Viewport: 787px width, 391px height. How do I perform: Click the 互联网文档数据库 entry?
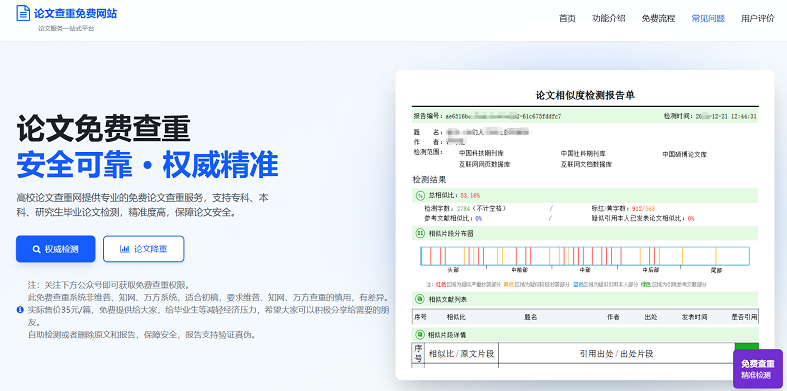(x=586, y=164)
